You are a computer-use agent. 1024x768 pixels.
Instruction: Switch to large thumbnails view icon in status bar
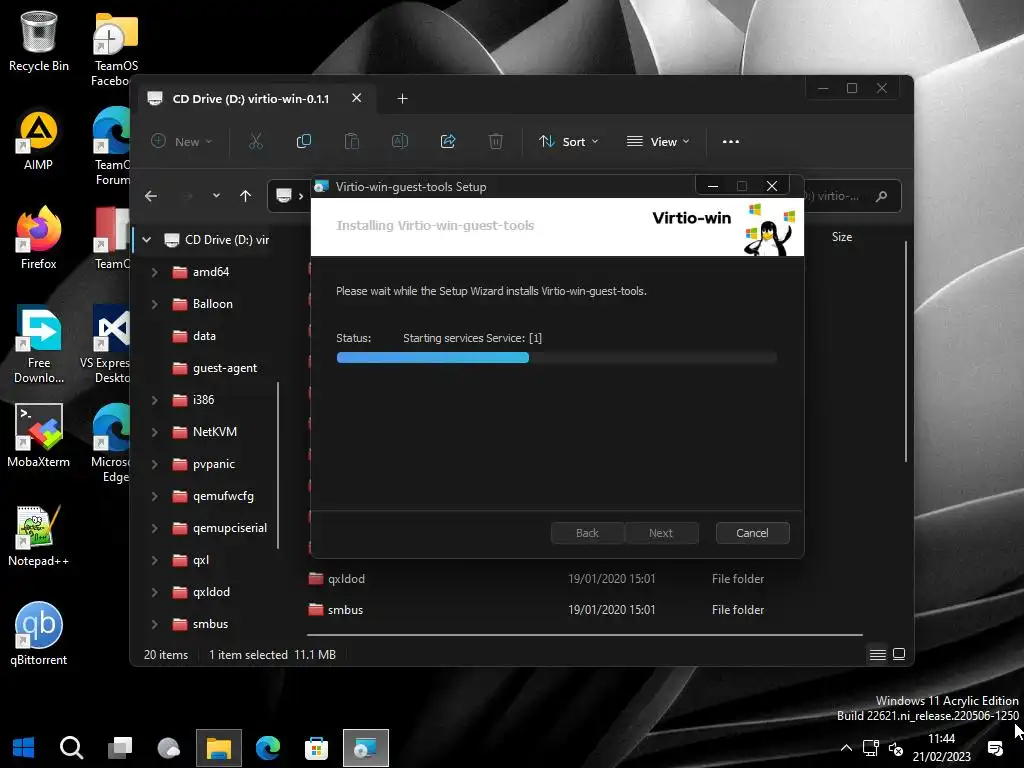899,654
